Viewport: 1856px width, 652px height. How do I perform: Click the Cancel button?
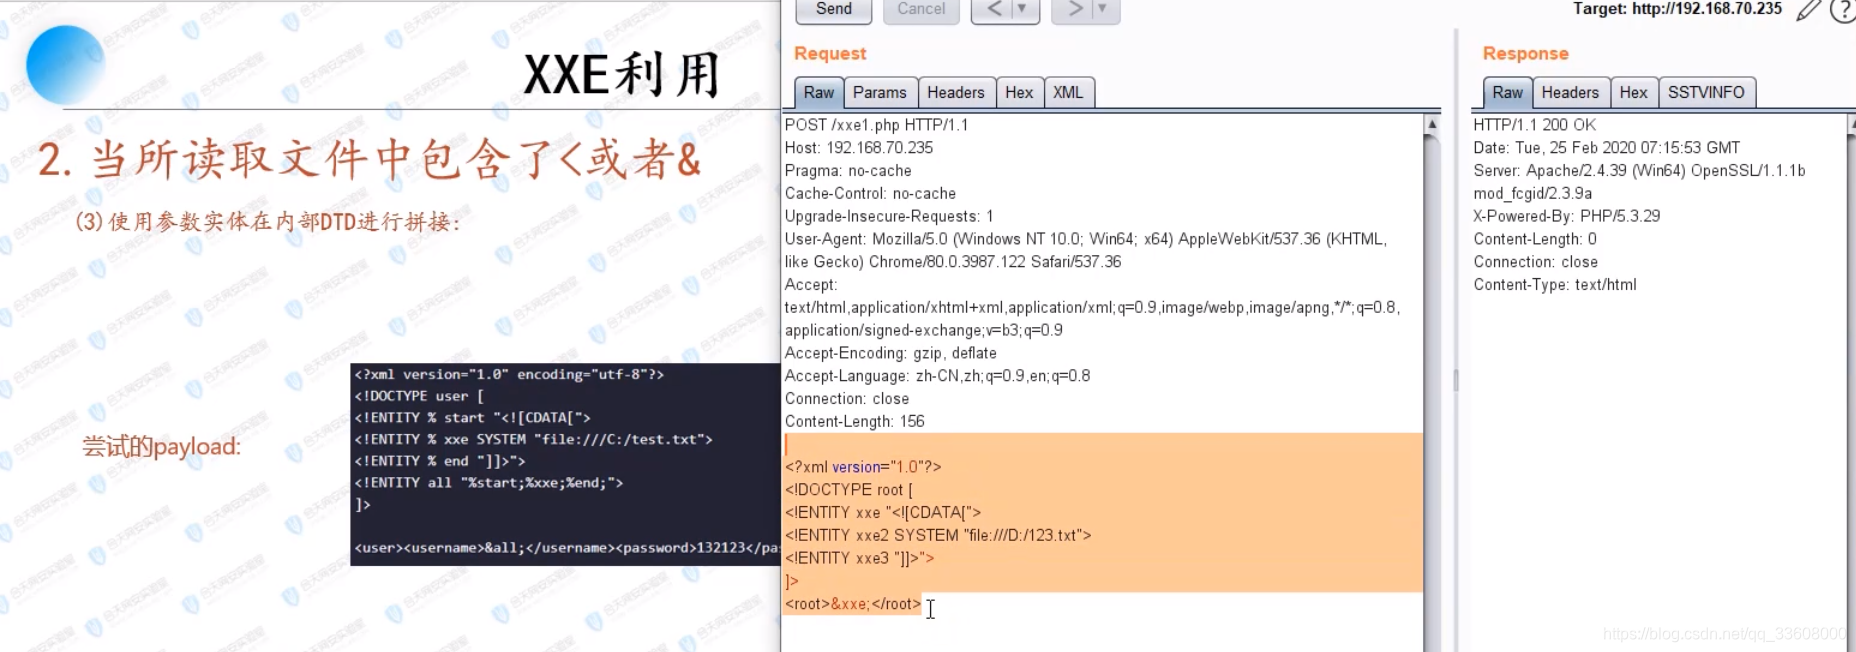click(x=921, y=10)
